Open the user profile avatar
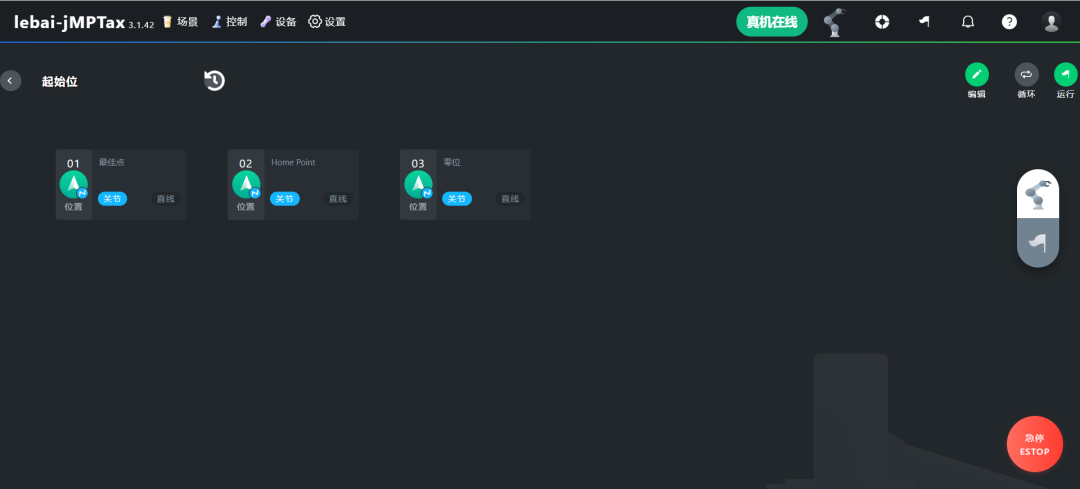Image resolution: width=1080 pixels, height=489 pixels. pos(1051,22)
